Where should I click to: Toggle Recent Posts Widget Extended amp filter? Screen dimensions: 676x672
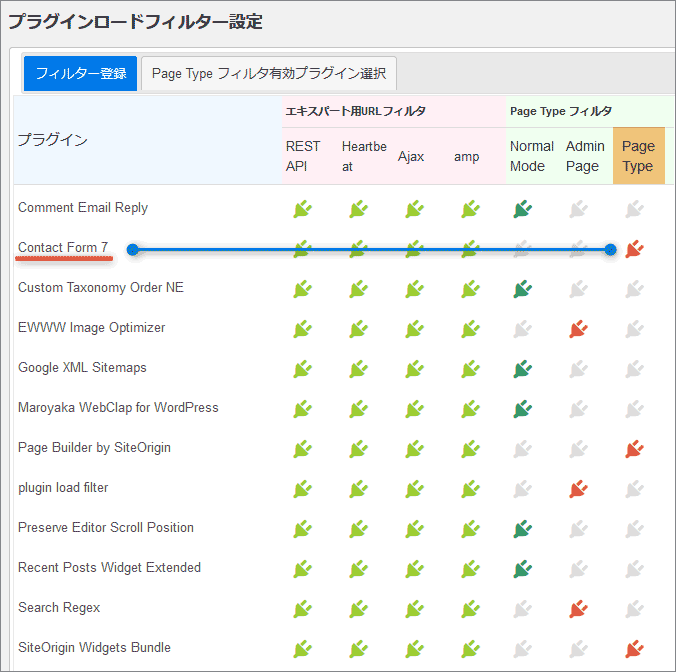point(470,569)
